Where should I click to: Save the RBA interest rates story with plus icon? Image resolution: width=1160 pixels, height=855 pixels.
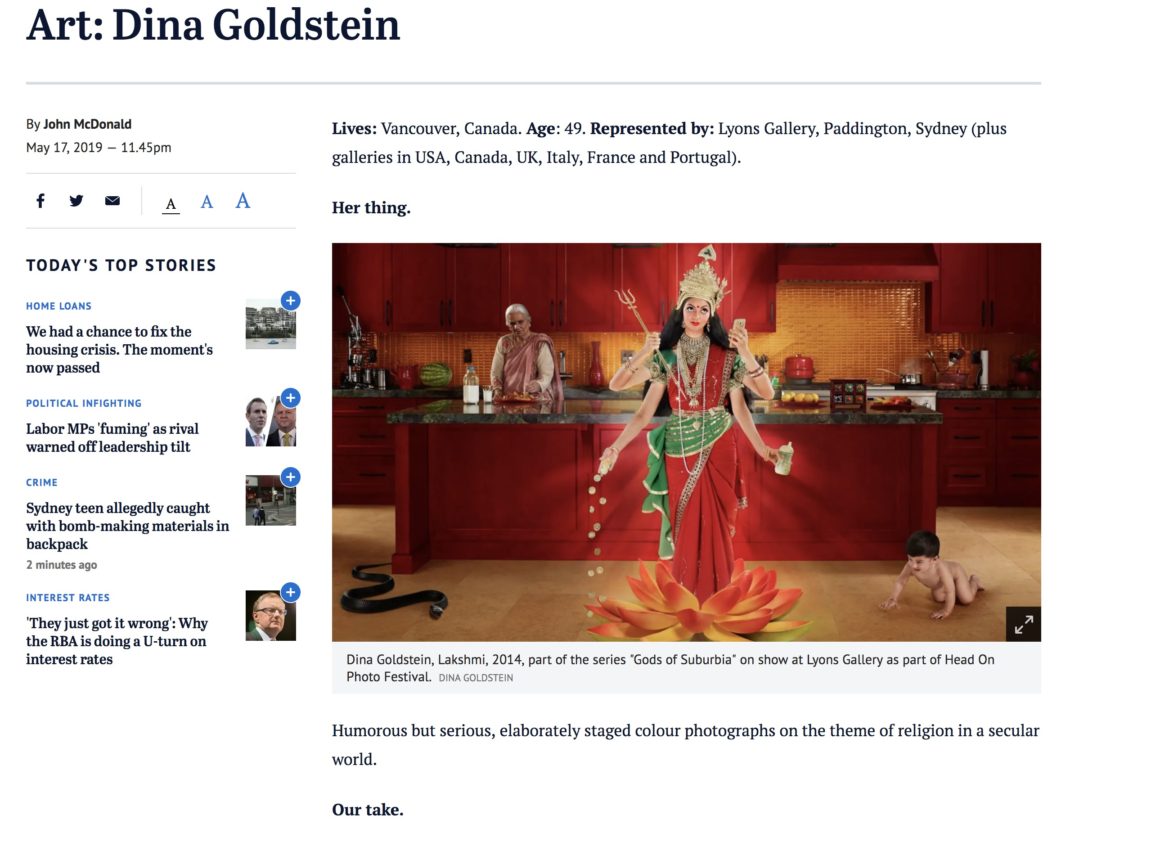tap(291, 592)
